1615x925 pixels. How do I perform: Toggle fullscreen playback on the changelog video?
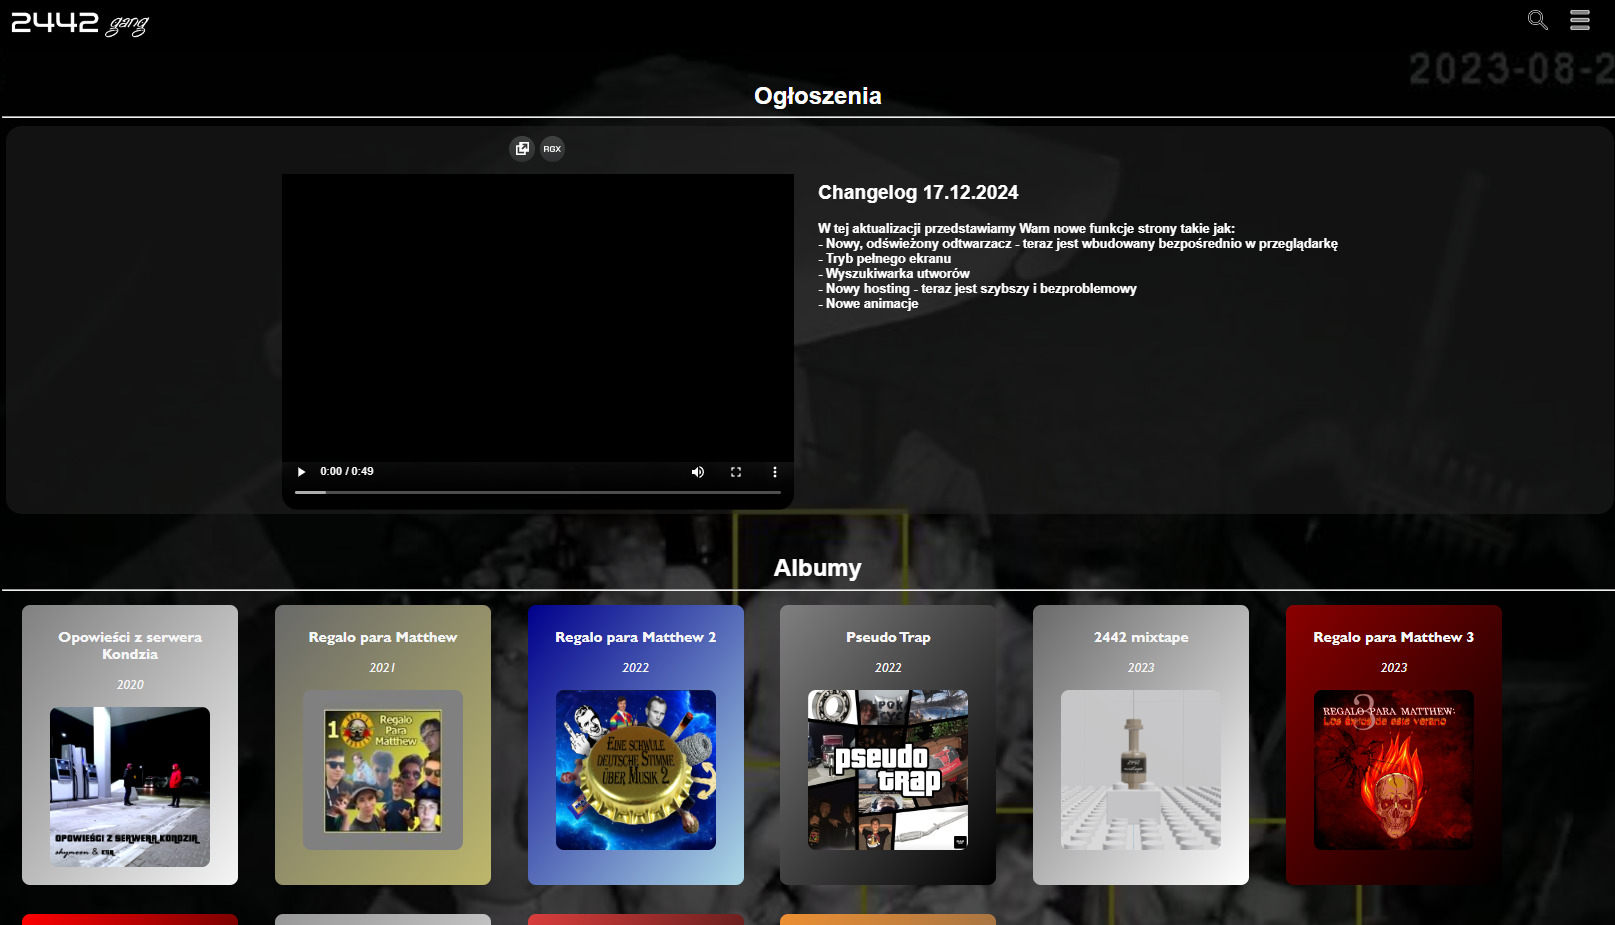[x=737, y=471]
